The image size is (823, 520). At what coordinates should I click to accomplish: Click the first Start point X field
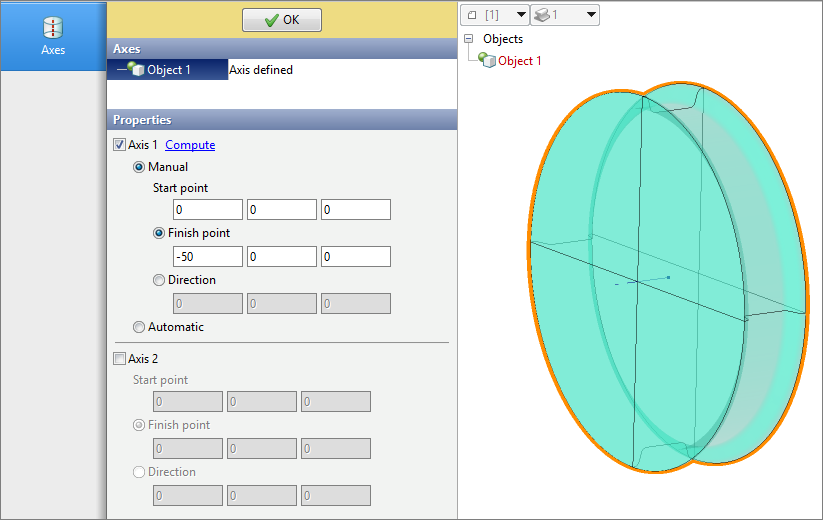[208, 210]
